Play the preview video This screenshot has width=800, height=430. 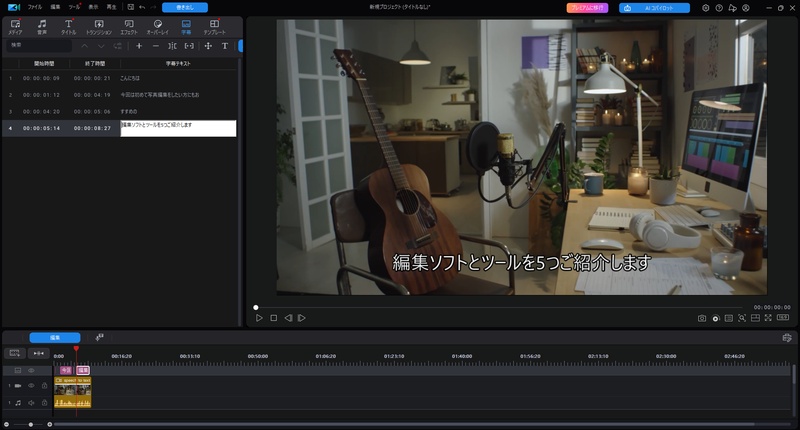259,318
